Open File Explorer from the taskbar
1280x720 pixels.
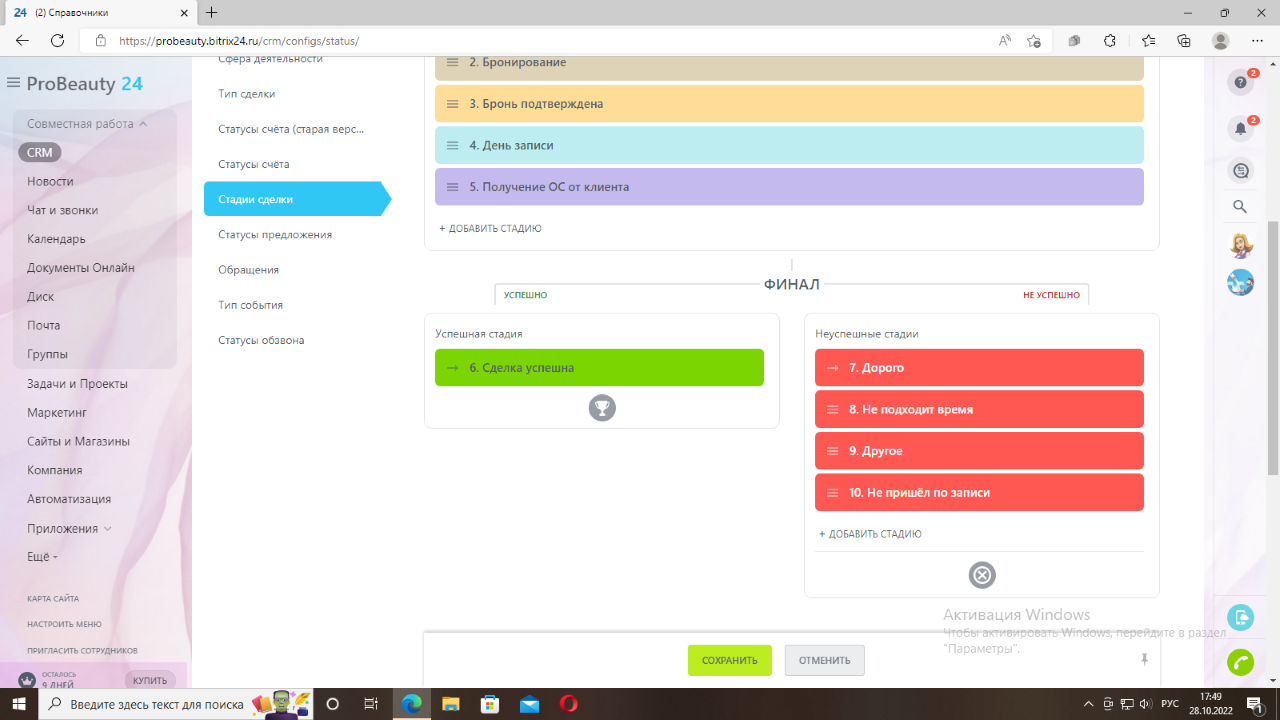pyautogui.click(x=450, y=704)
